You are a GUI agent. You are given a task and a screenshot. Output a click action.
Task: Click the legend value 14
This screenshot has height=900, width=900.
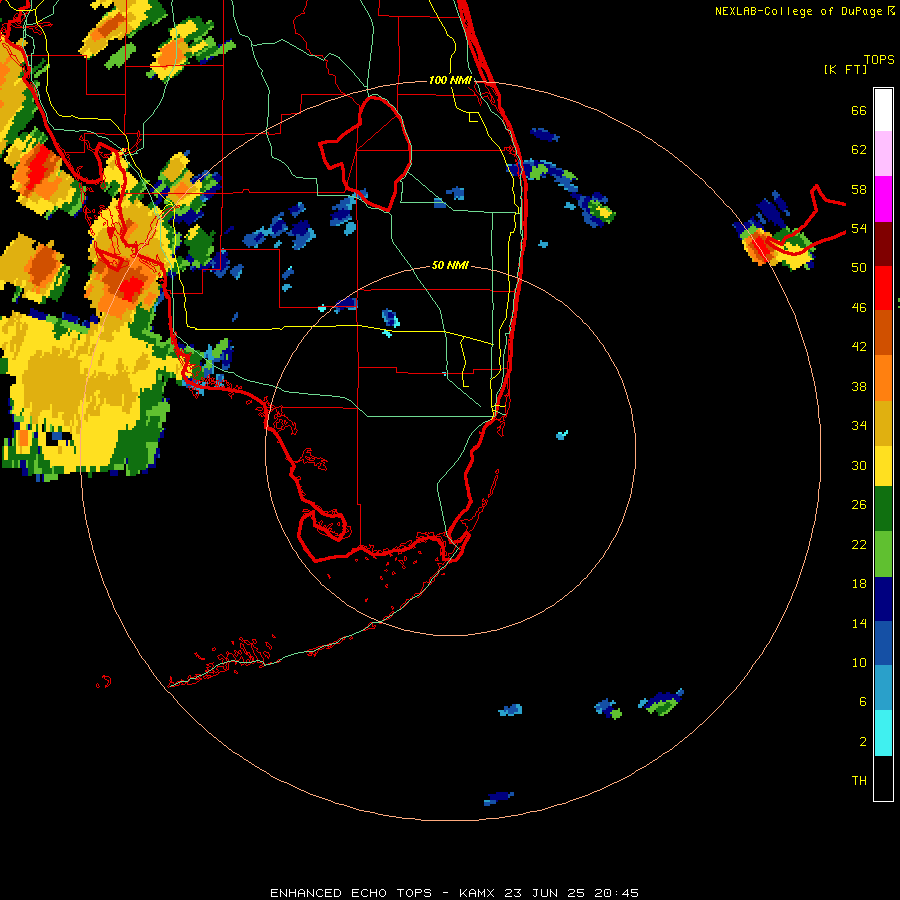coord(859,623)
